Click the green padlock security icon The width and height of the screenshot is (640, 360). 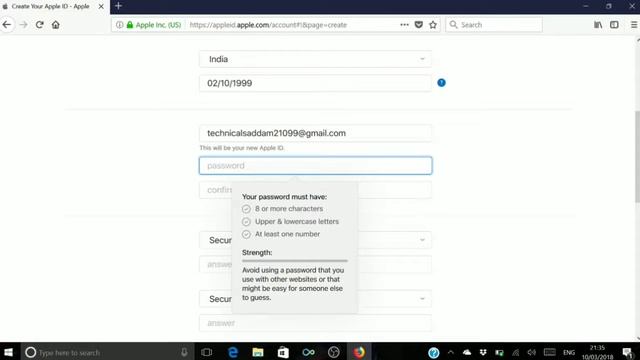[130, 25]
